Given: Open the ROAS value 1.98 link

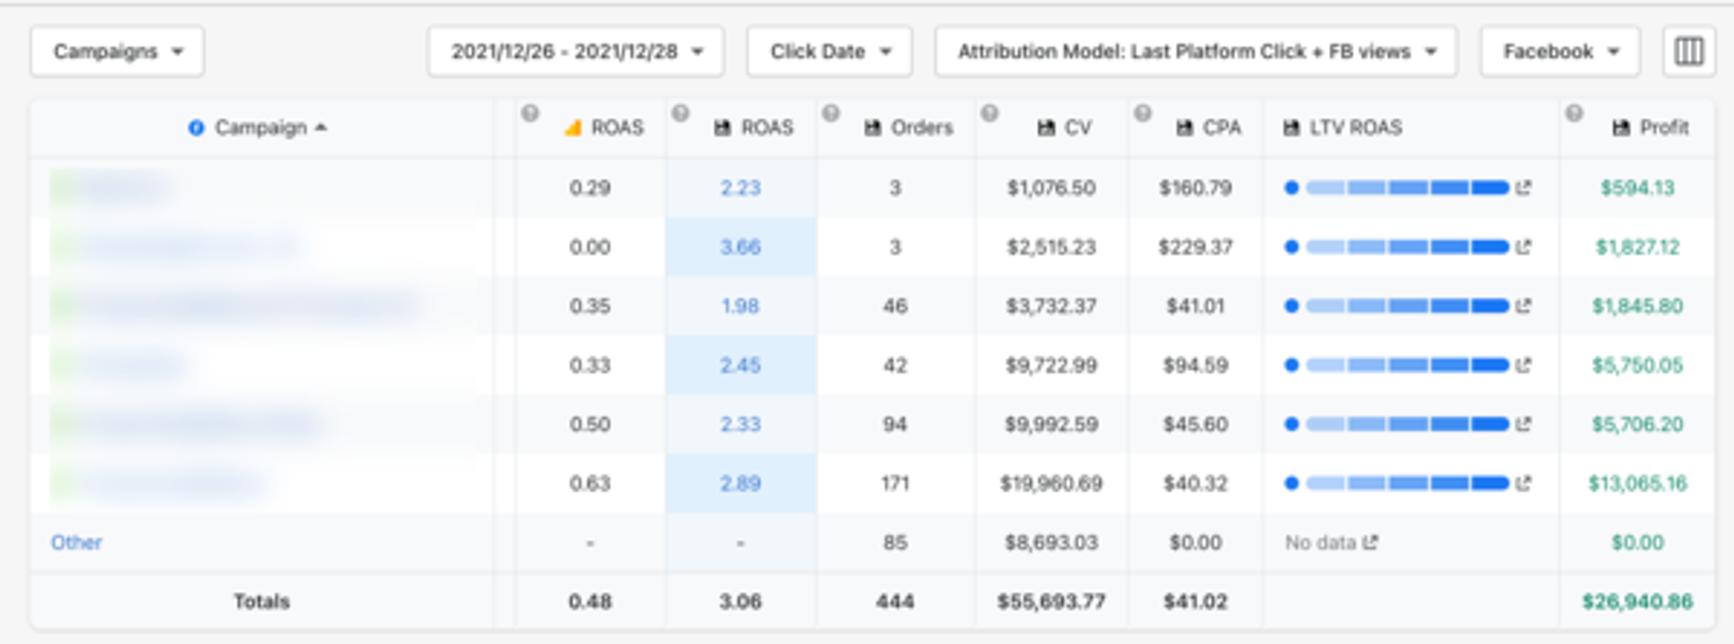Looking at the screenshot, I should [x=741, y=306].
